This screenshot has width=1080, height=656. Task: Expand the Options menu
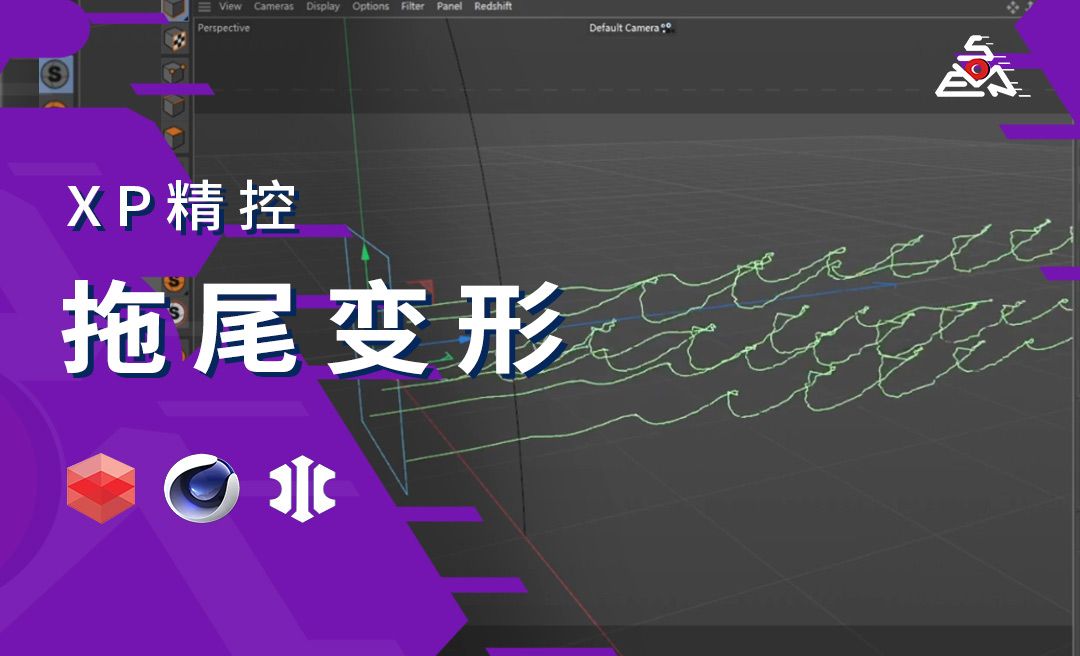(x=369, y=6)
